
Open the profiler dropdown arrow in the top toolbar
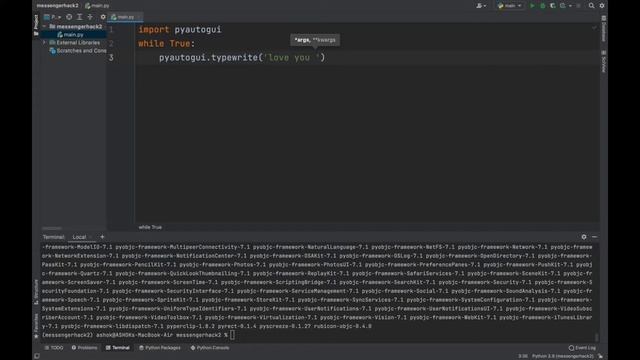pyautogui.click(x=570, y=6)
